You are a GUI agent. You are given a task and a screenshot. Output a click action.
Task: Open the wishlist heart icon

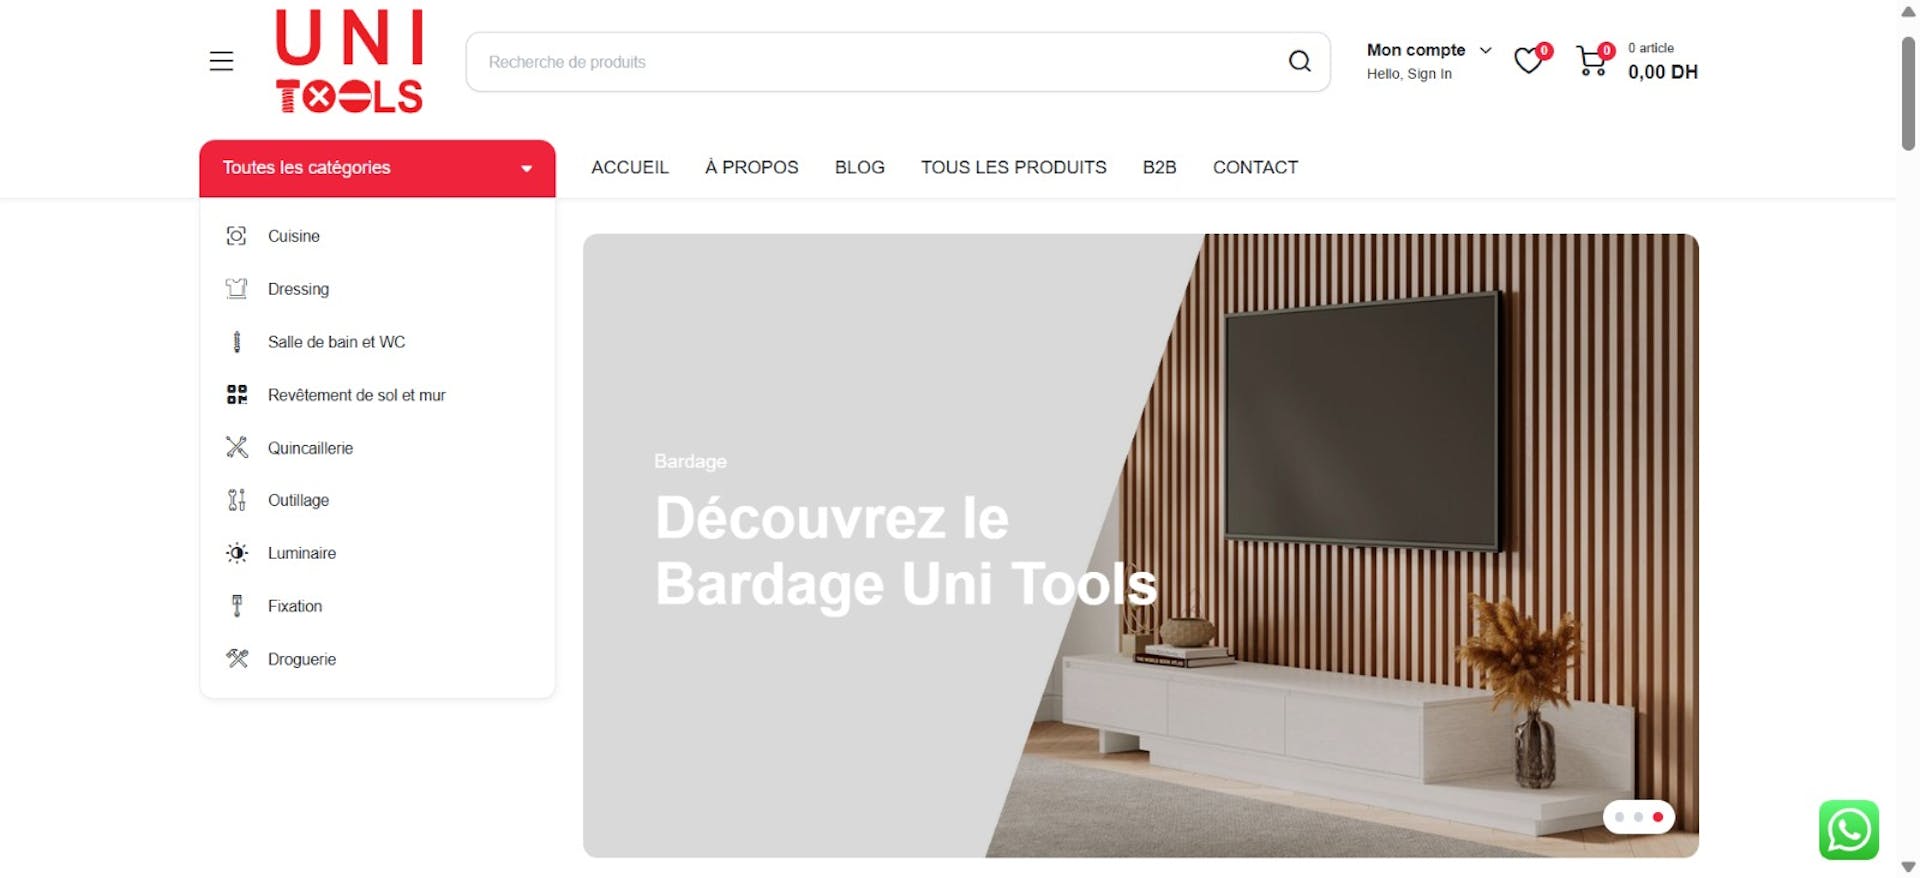1529,60
